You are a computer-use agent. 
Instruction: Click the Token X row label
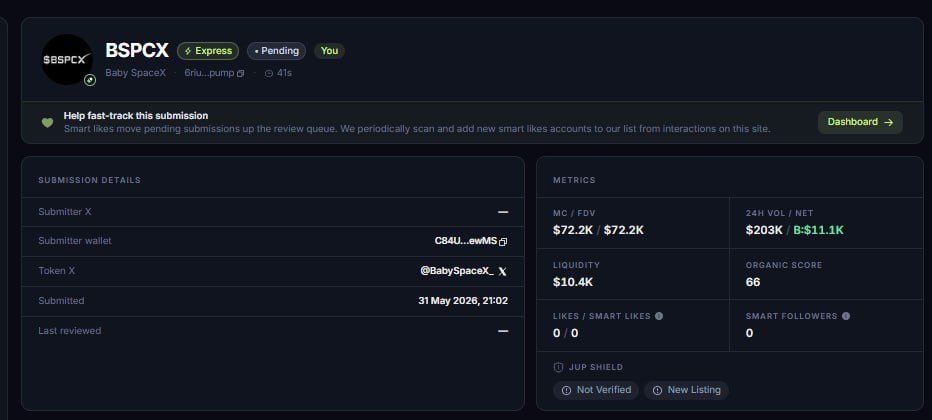[56, 271]
